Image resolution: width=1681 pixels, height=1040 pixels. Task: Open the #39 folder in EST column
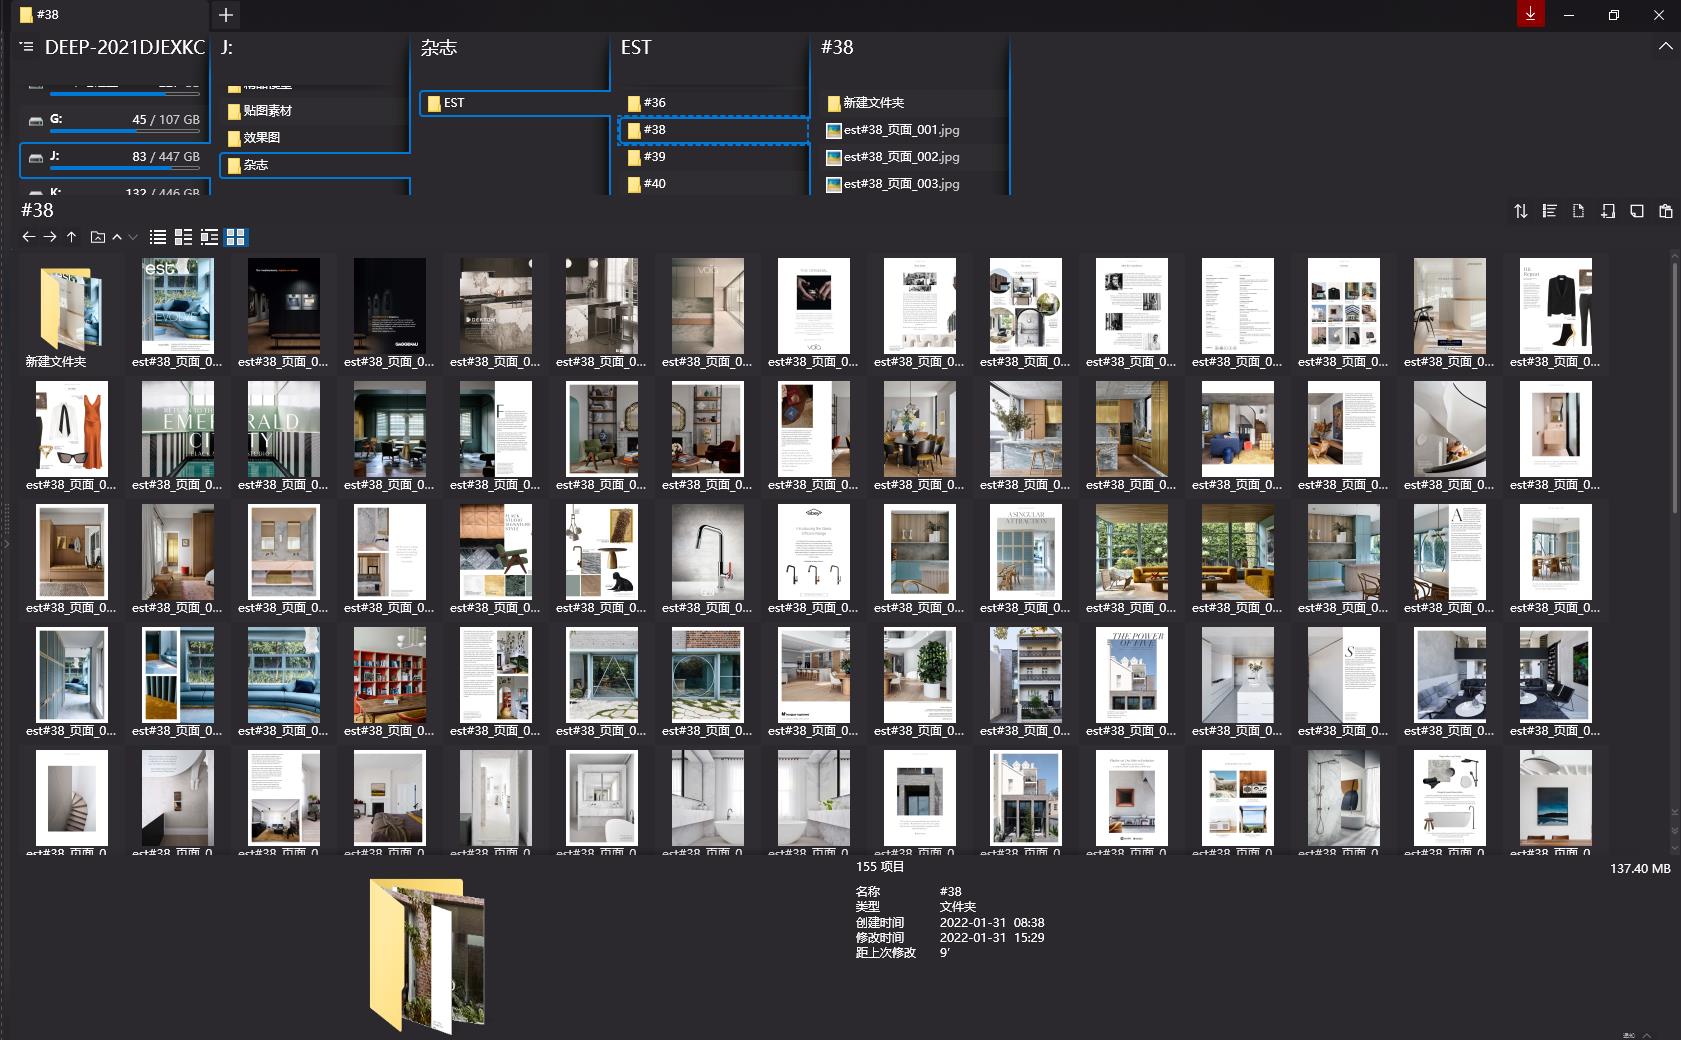pos(654,157)
